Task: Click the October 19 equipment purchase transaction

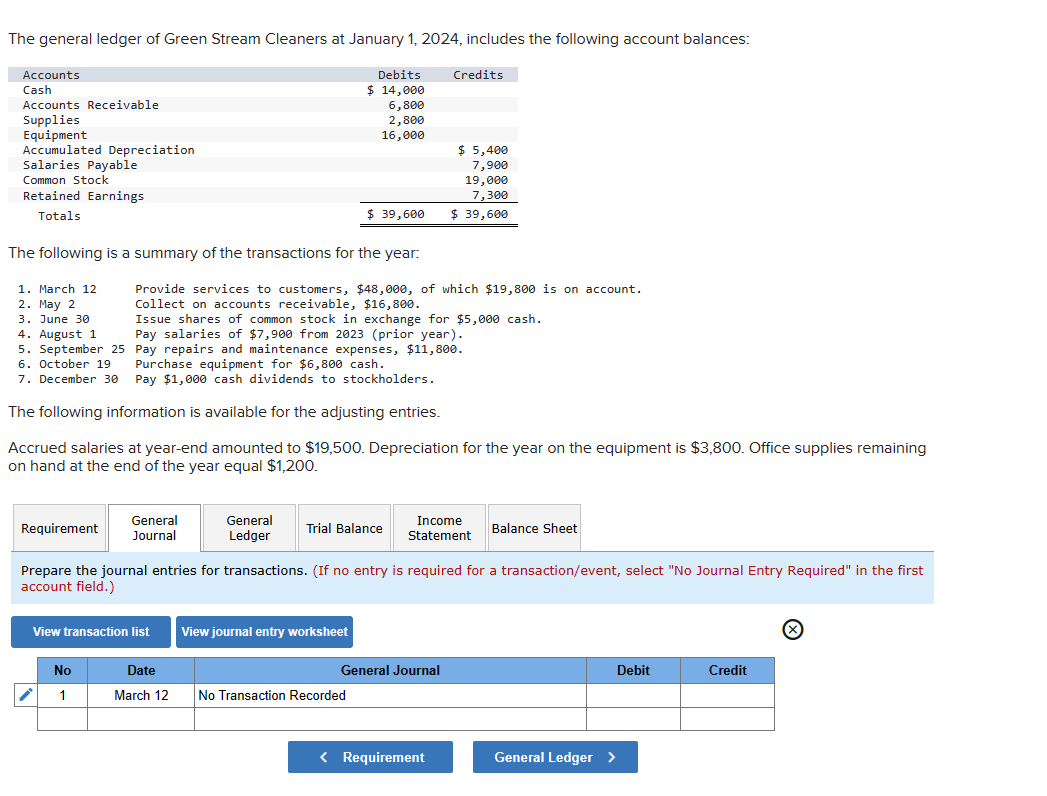Action: [x=202, y=364]
